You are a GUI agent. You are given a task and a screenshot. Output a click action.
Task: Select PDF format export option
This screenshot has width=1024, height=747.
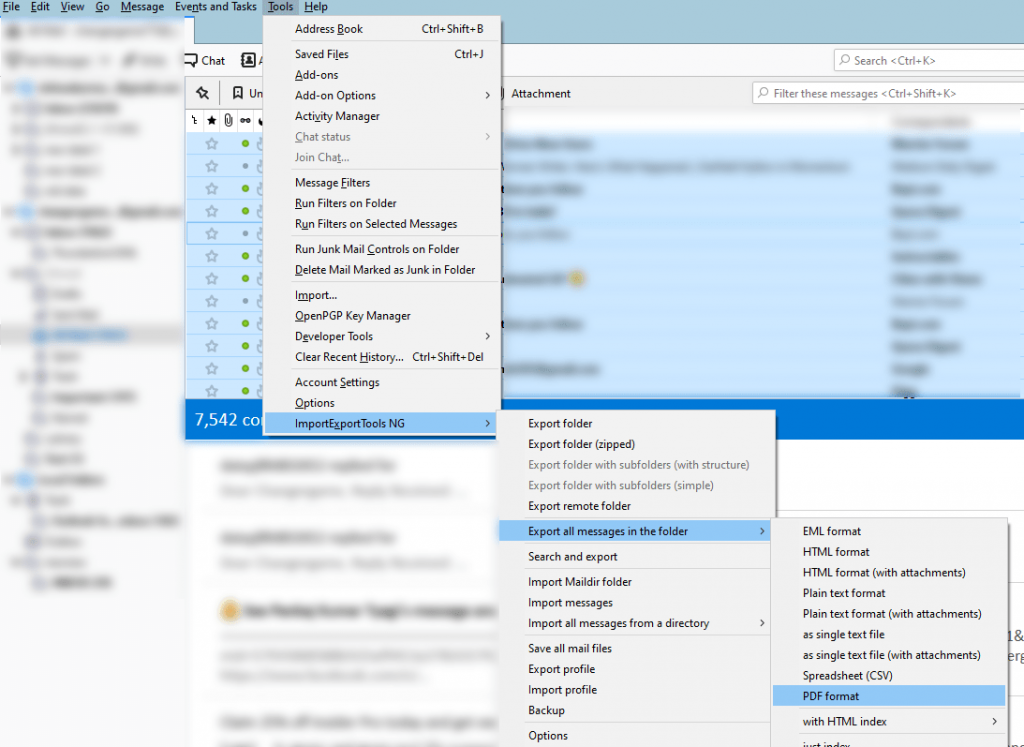pos(889,696)
